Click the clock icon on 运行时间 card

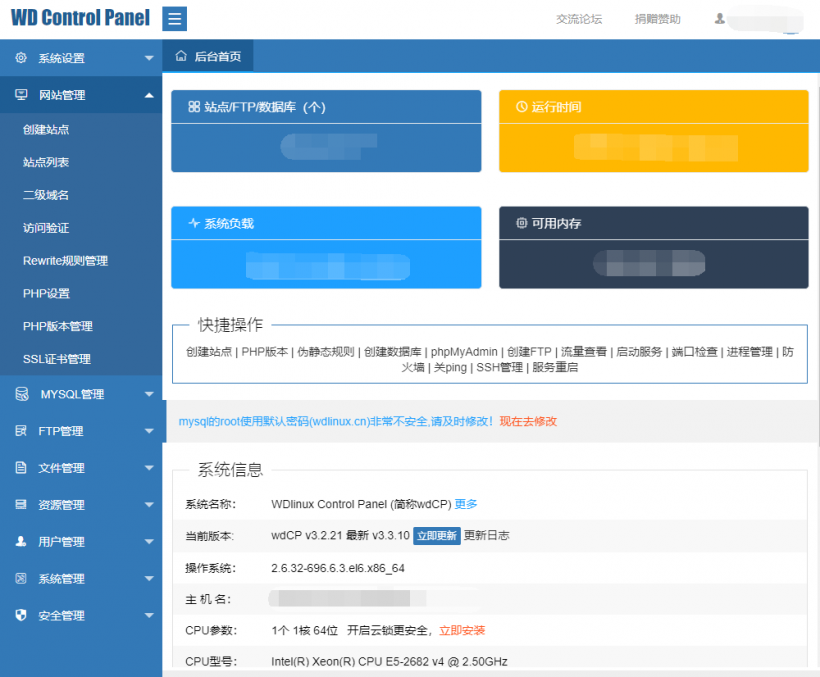point(521,107)
